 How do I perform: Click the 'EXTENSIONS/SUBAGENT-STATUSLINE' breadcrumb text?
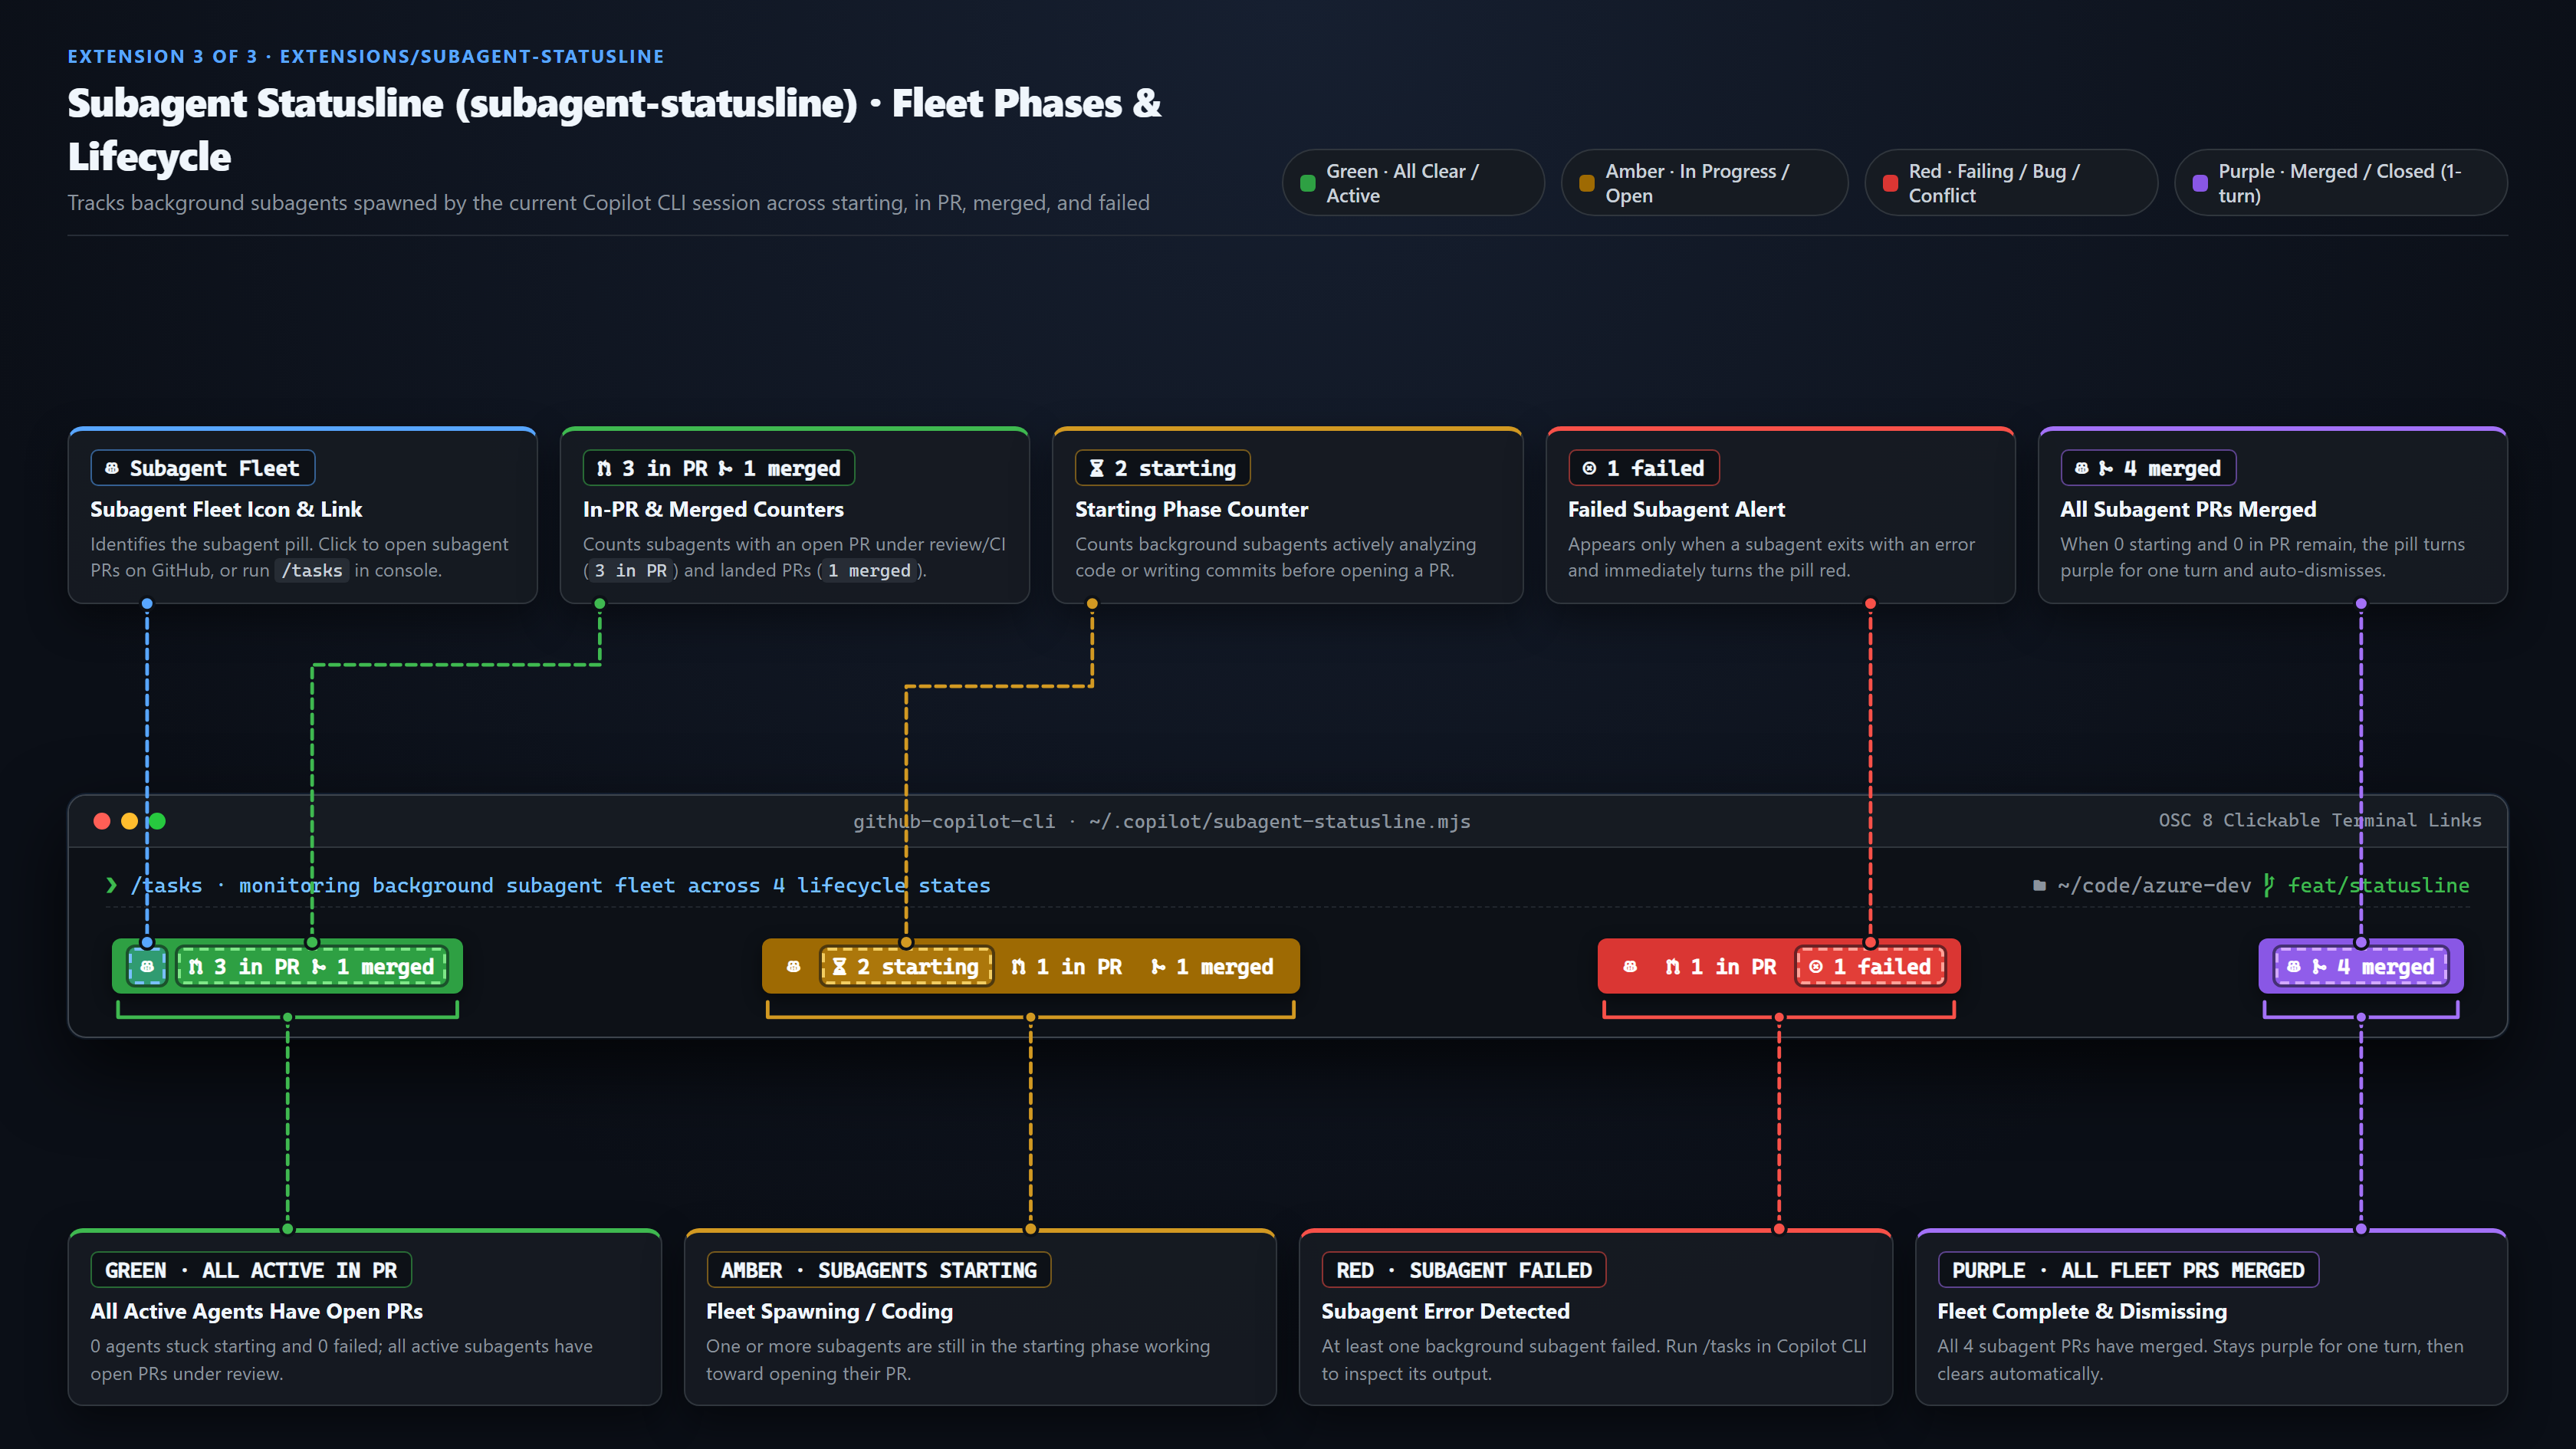pyautogui.click(x=472, y=56)
